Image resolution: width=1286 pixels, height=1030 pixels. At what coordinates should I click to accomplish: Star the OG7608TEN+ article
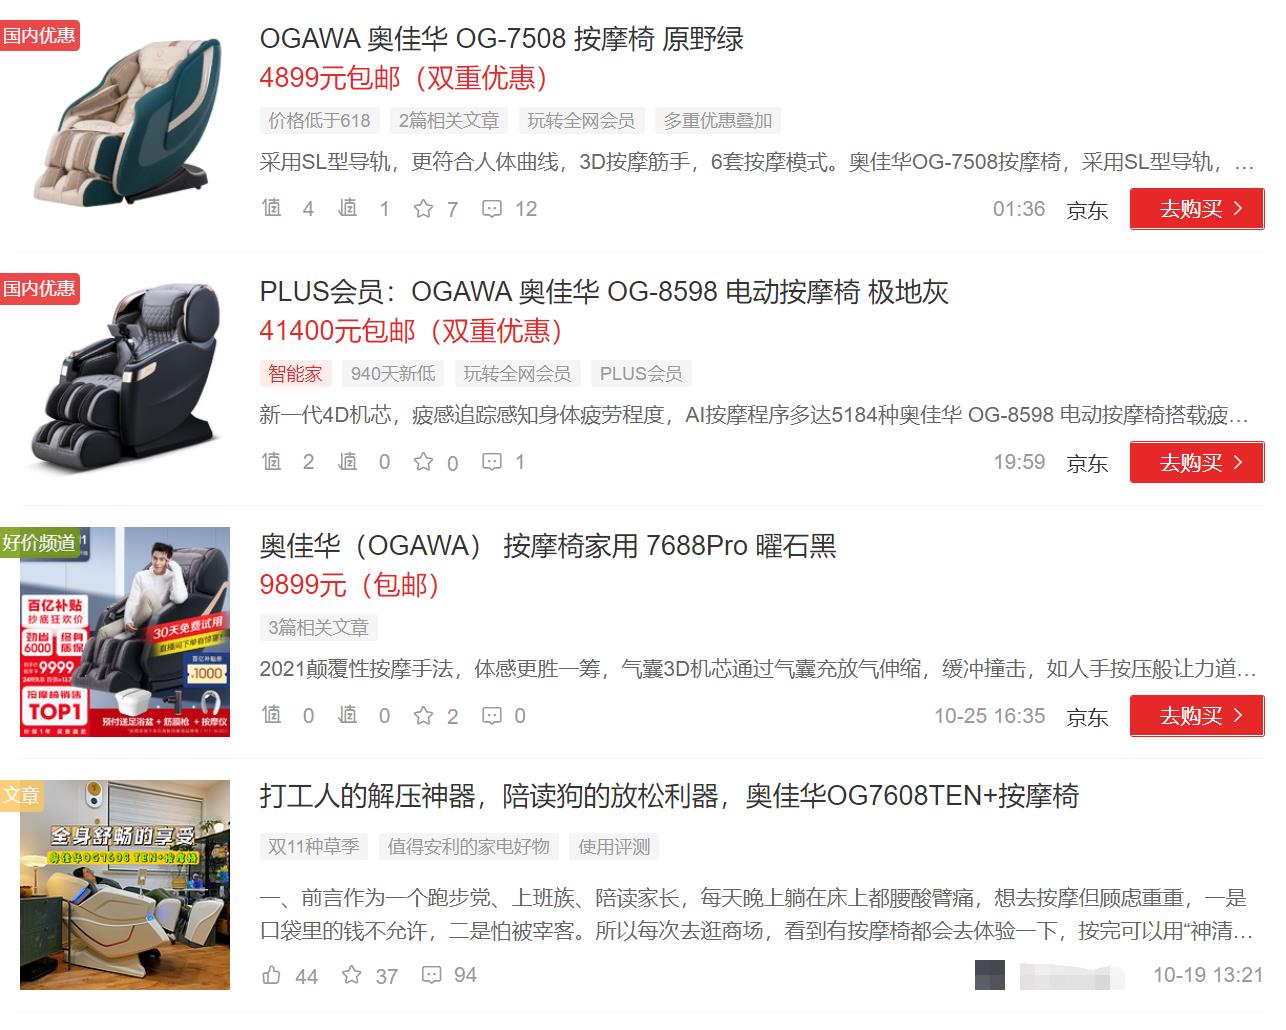point(351,975)
